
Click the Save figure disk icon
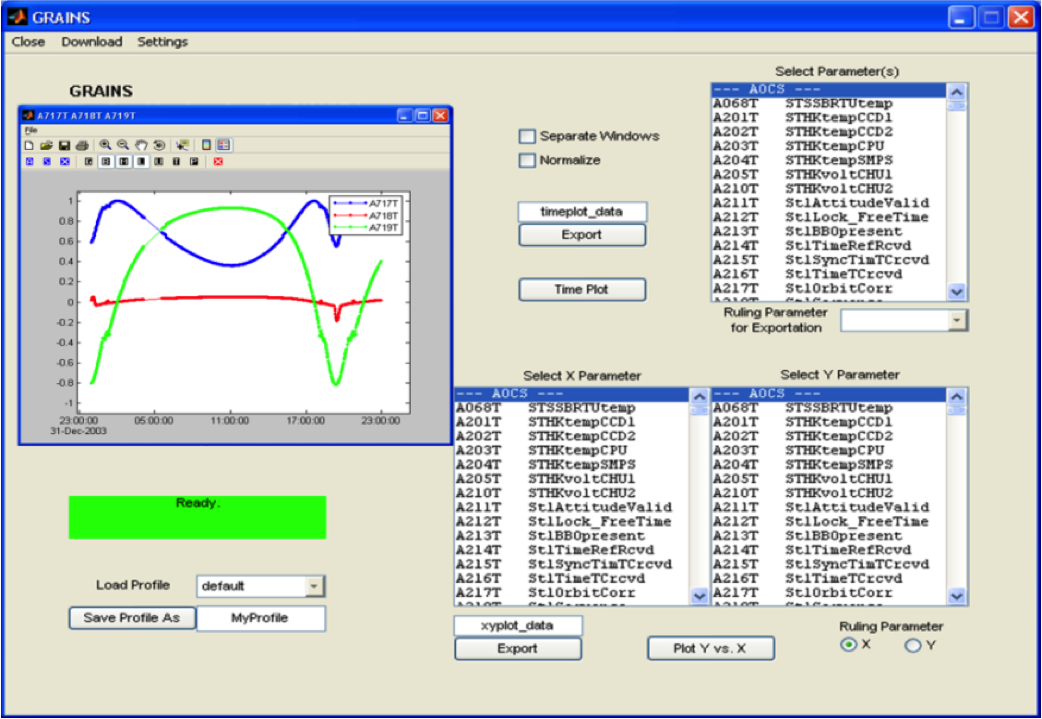(63, 145)
